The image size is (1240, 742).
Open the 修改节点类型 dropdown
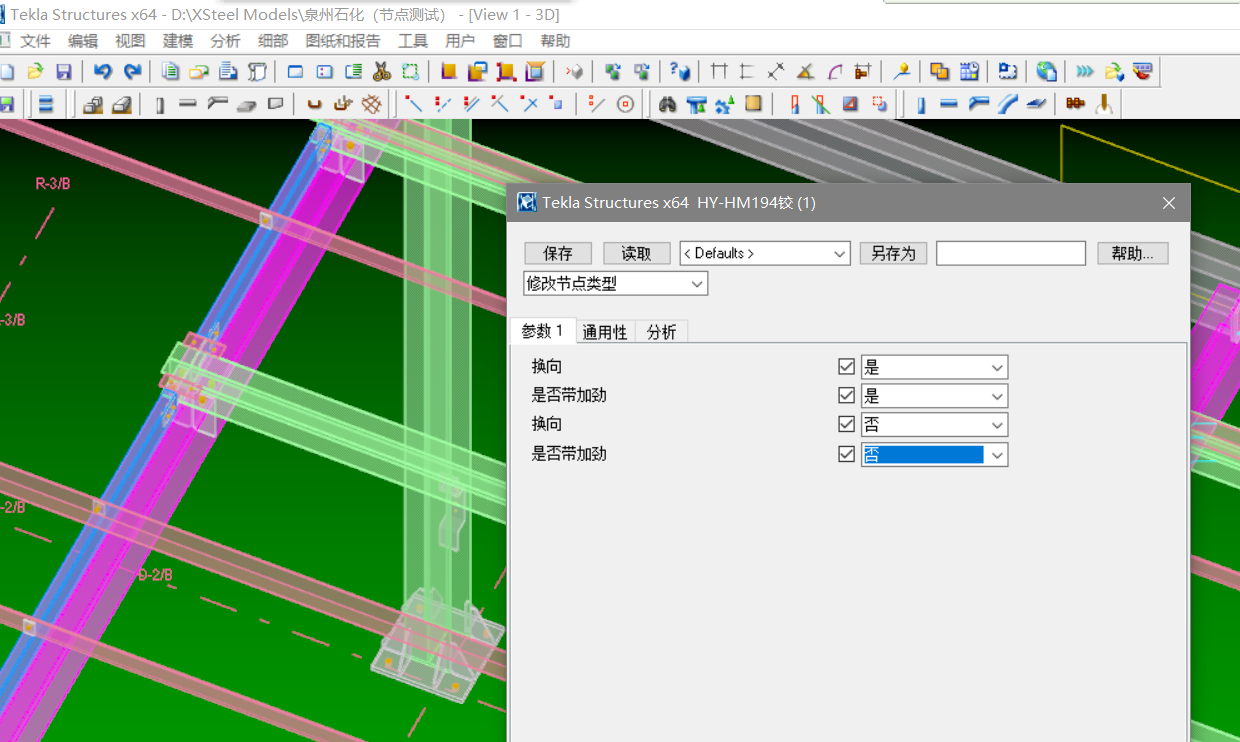(616, 284)
